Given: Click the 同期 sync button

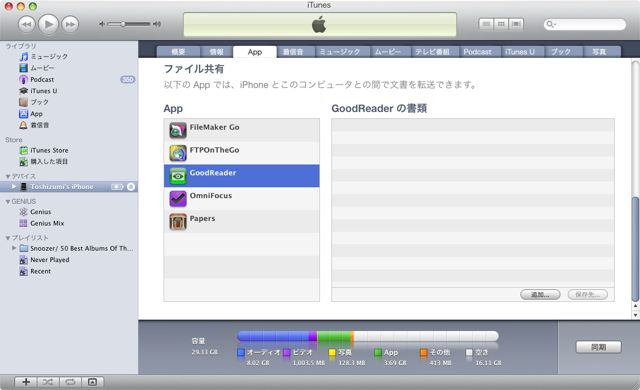Looking at the screenshot, I should pyautogui.click(x=599, y=347).
